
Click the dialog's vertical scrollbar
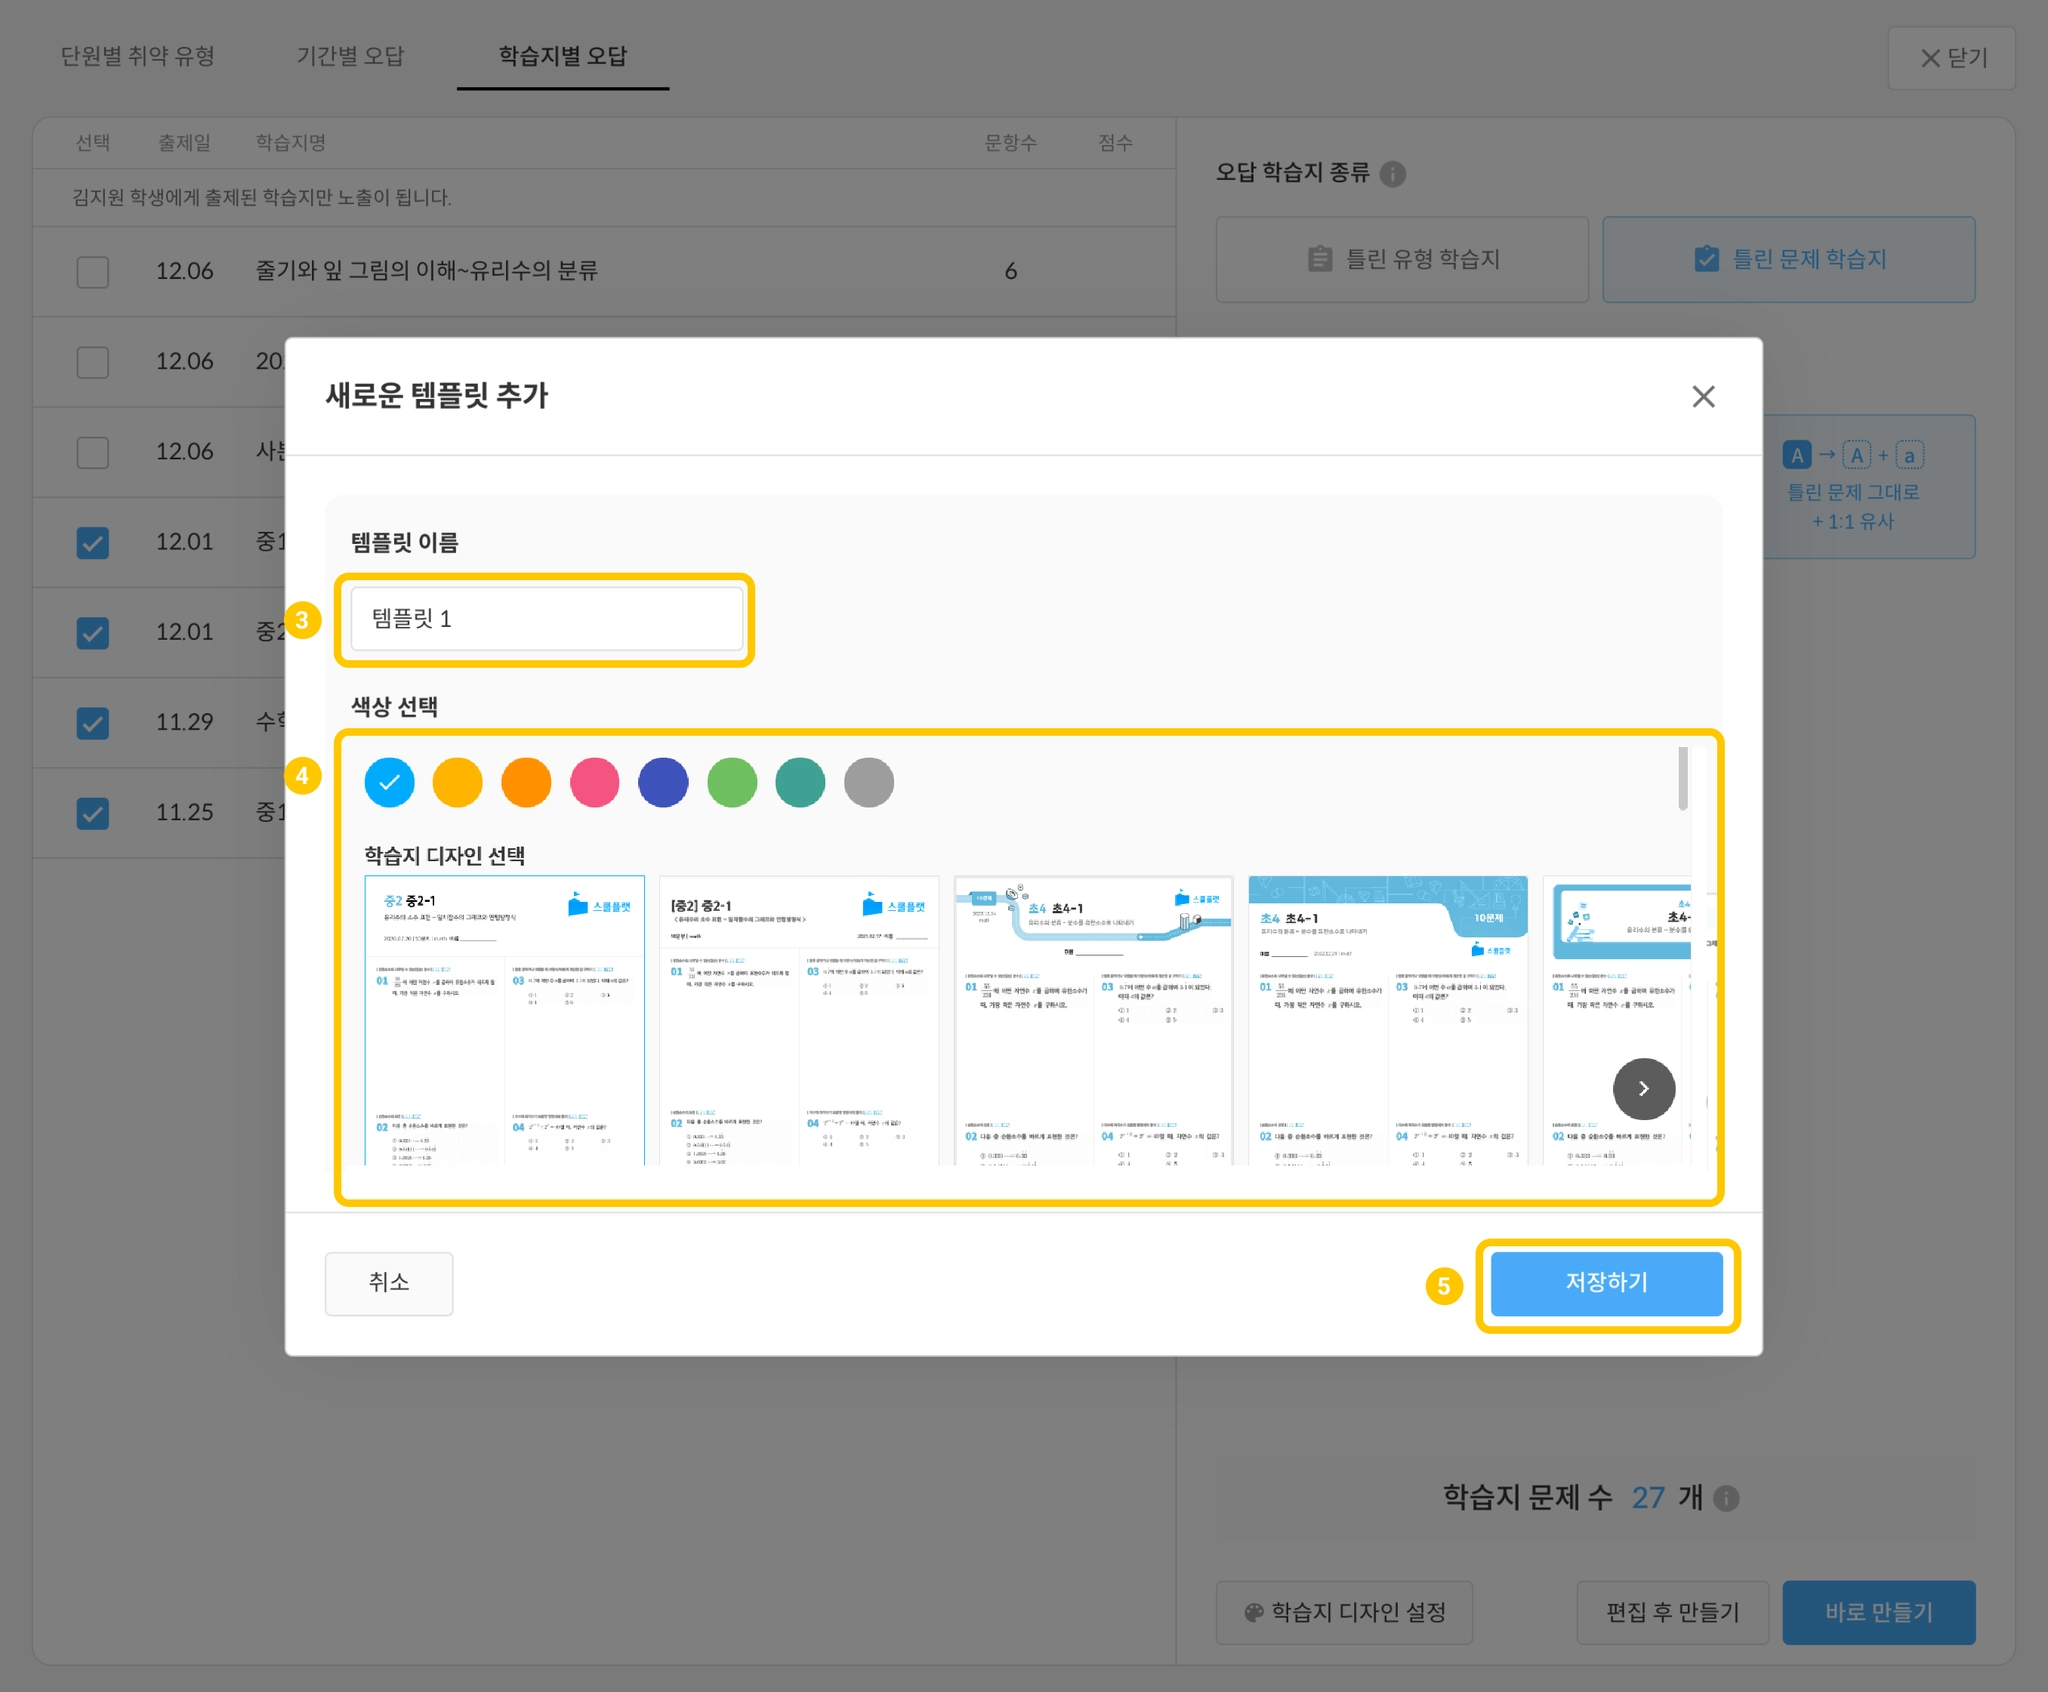tap(1683, 778)
